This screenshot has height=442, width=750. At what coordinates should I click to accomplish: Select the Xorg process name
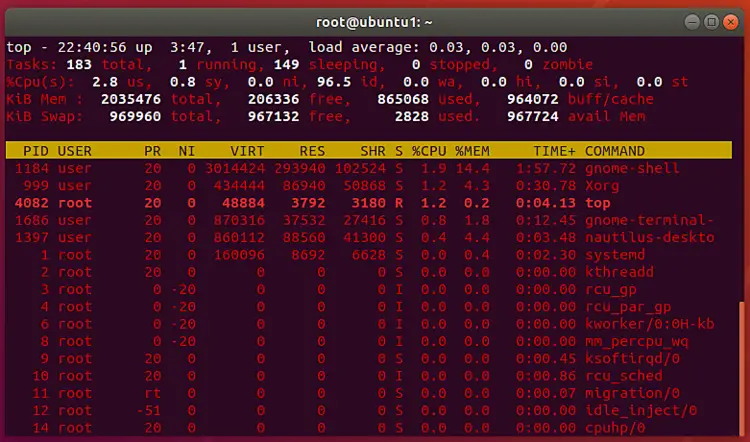coord(605,185)
